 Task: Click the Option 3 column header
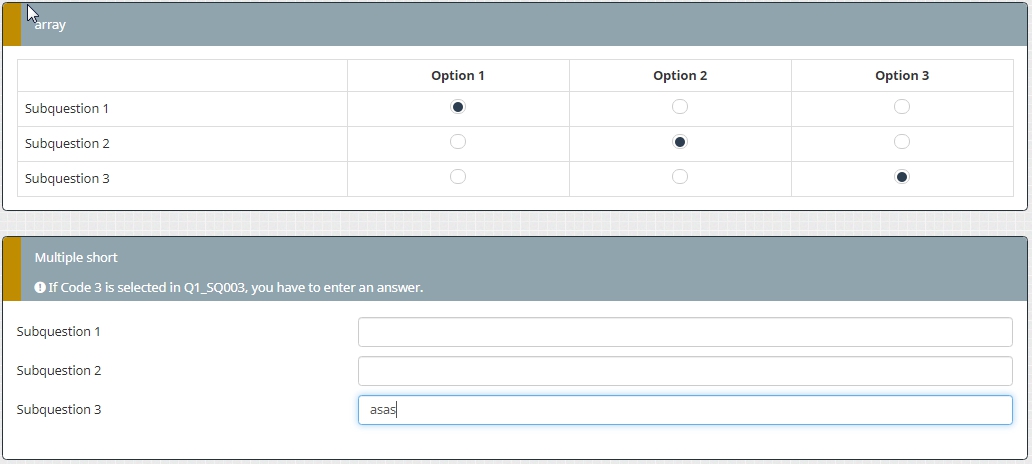click(x=902, y=76)
